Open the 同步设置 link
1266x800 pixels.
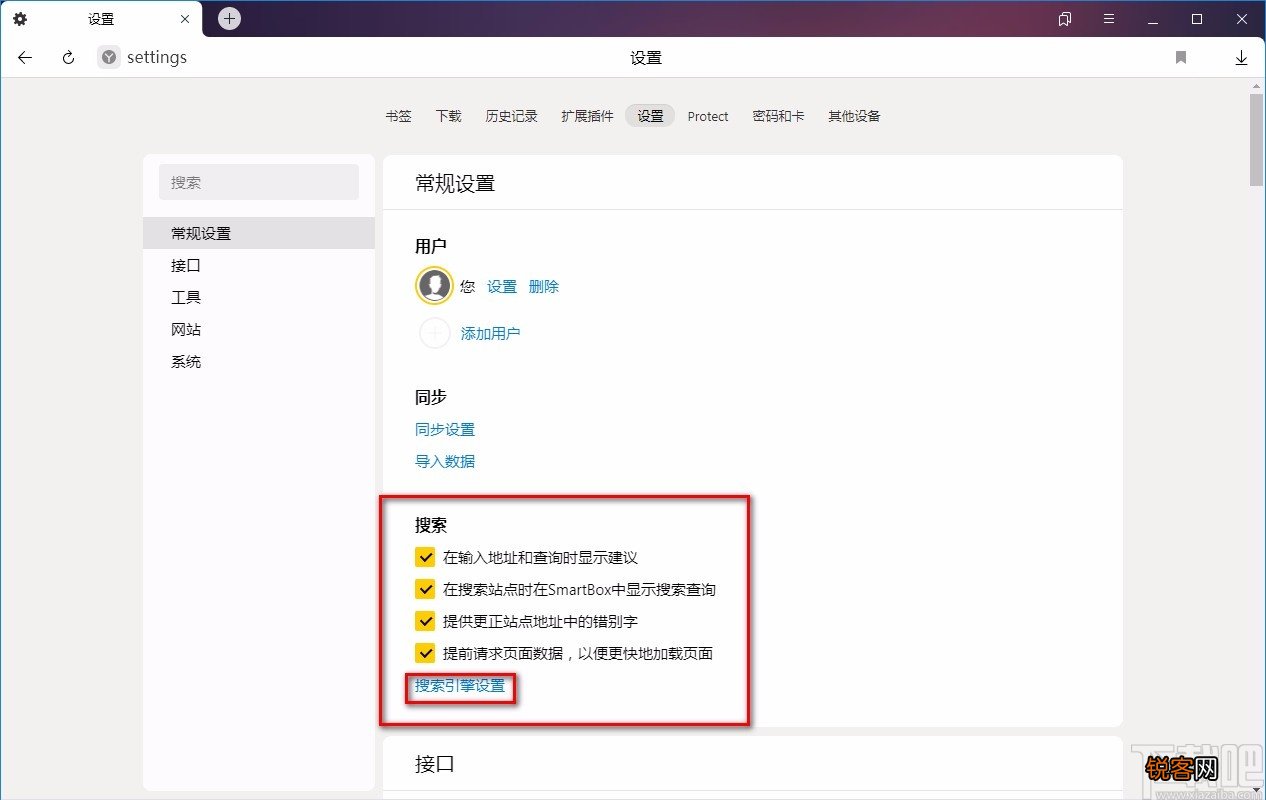445,429
